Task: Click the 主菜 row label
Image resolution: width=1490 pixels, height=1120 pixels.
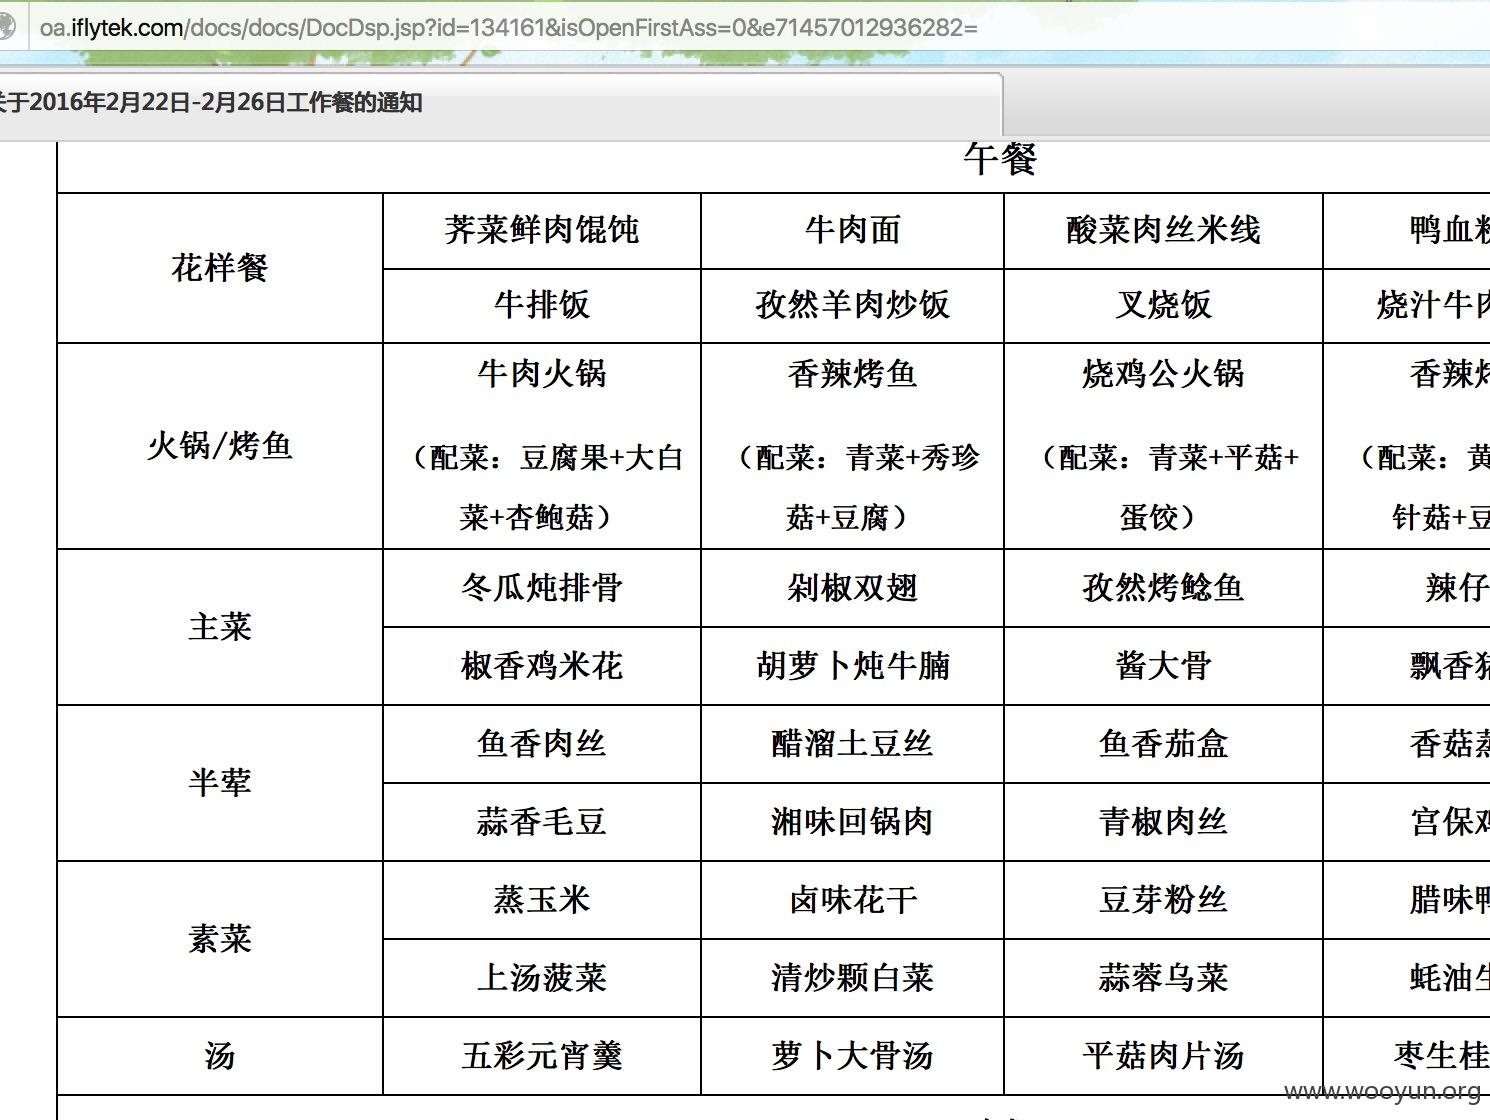Action: click(x=220, y=627)
